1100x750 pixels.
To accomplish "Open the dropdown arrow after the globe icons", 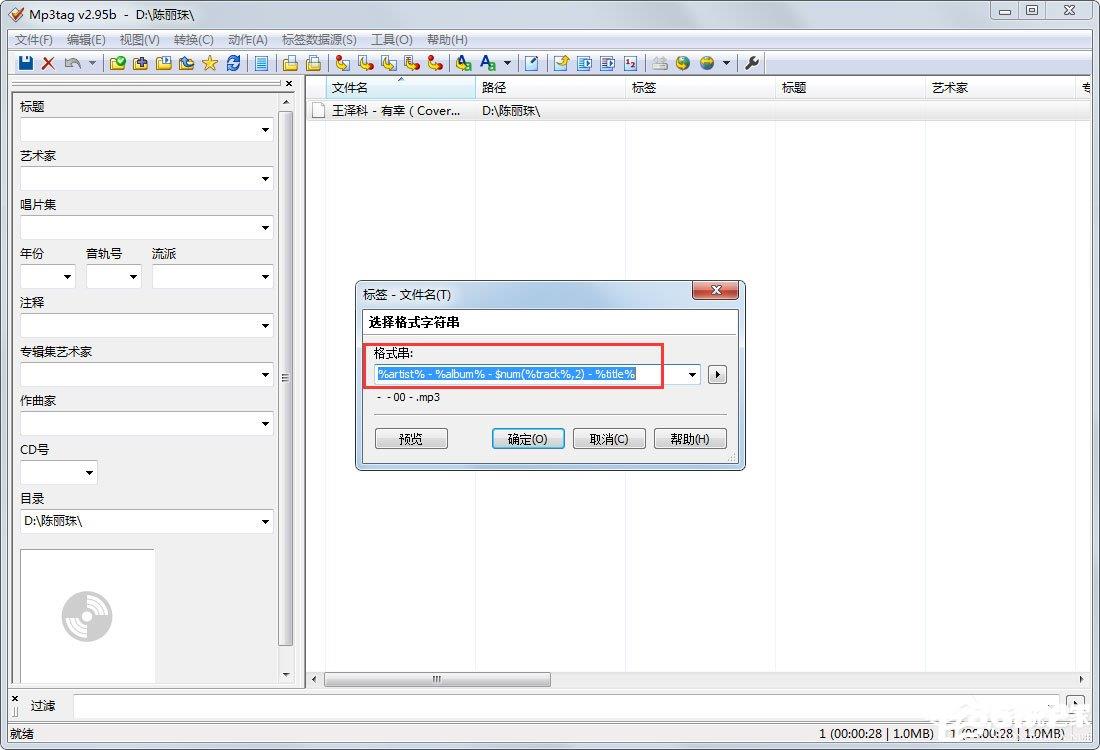I will (x=726, y=63).
